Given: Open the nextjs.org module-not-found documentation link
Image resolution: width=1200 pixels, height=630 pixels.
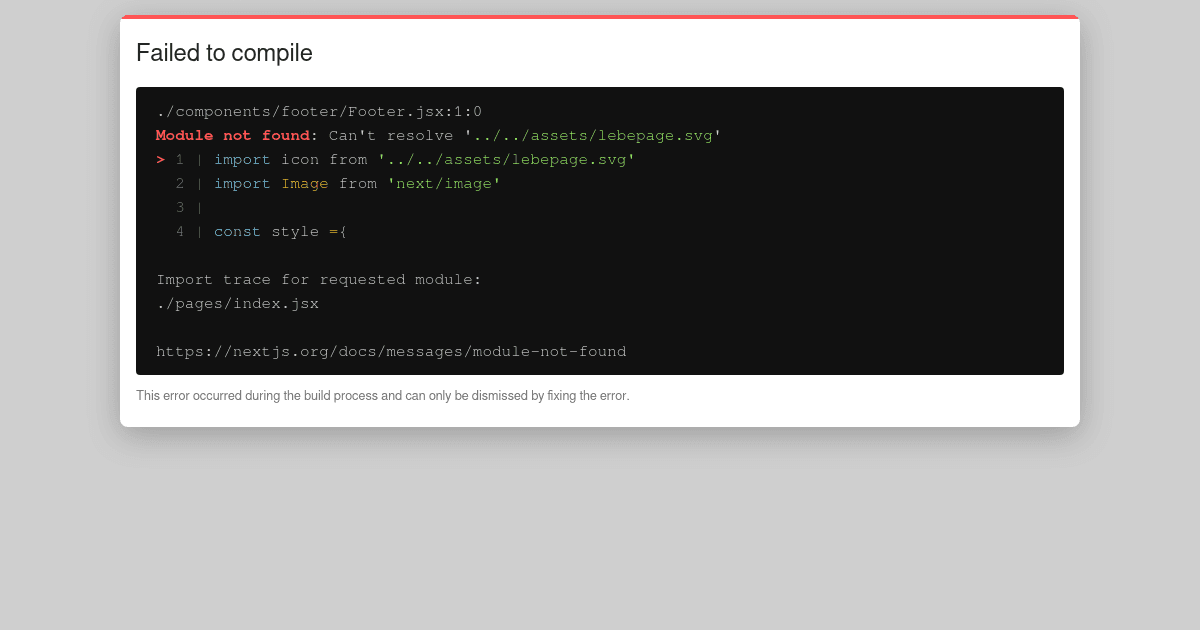Looking at the screenshot, I should [391, 351].
